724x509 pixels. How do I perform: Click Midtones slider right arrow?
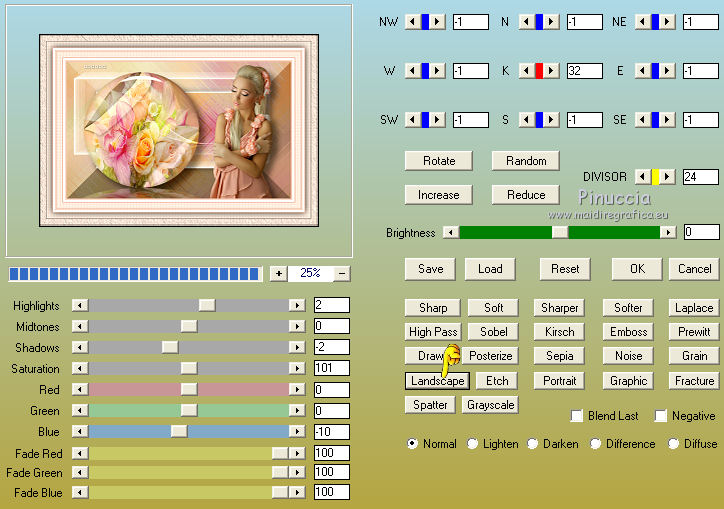[297, 327]
